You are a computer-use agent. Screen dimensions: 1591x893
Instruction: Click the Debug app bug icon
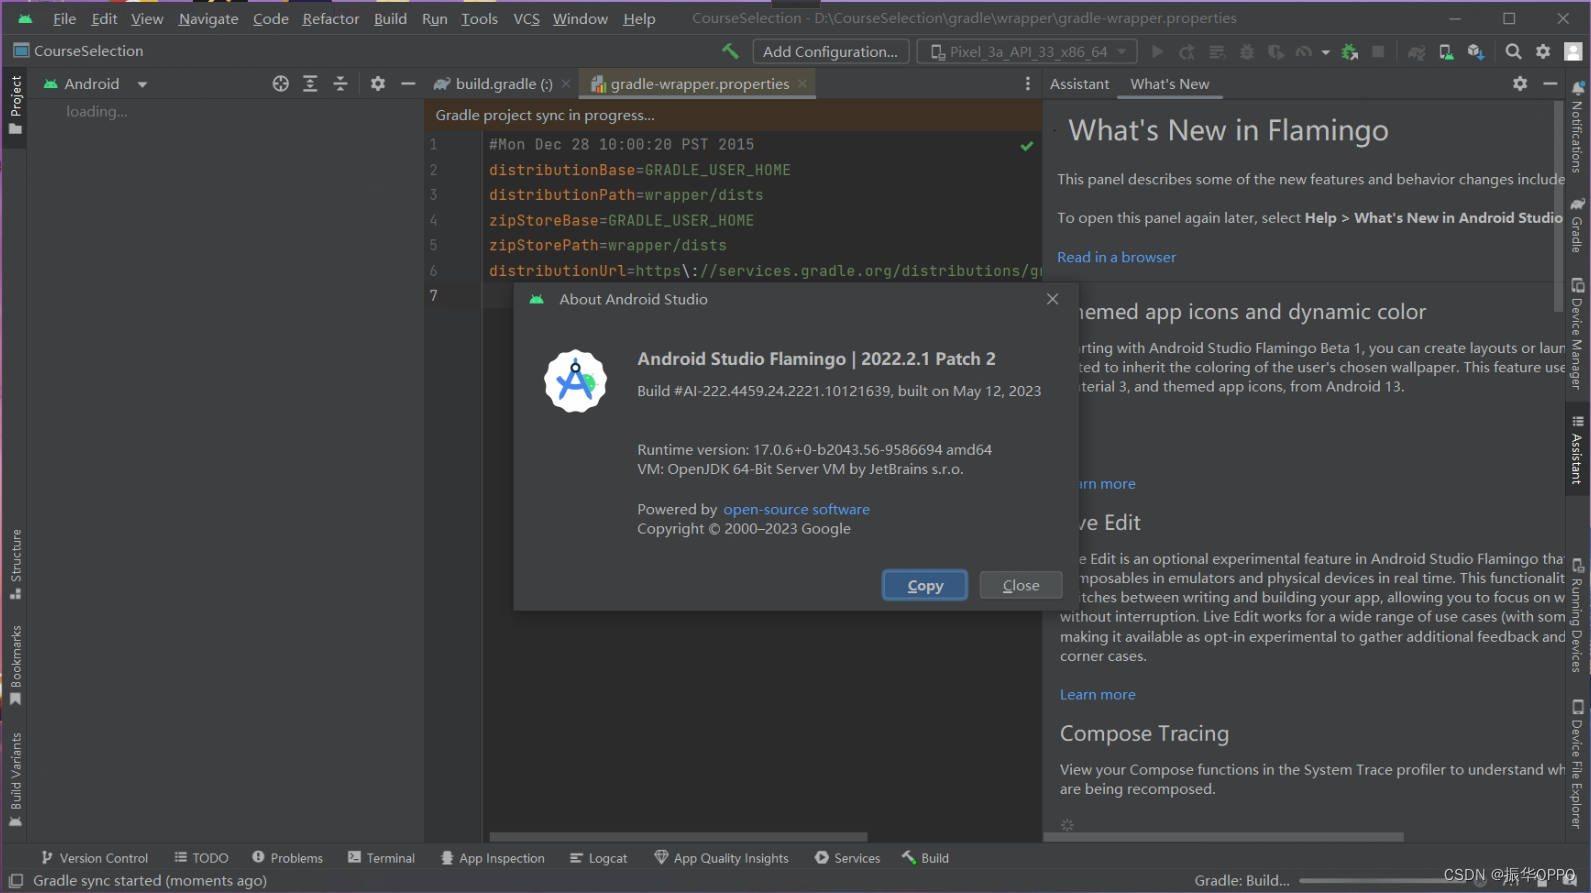coord(1246,52)
